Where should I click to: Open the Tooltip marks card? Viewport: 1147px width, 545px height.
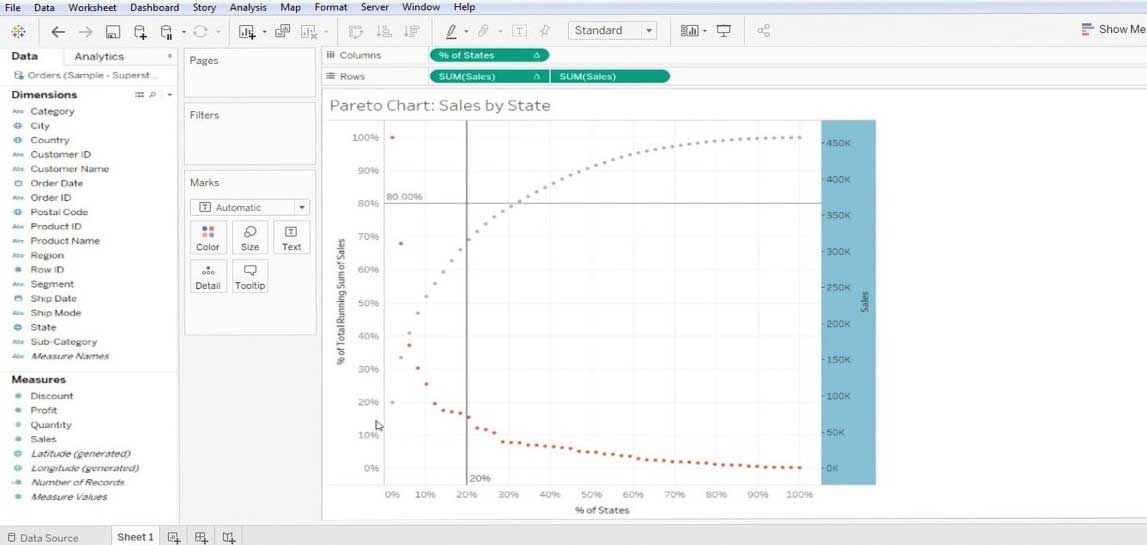pos(249,277)
